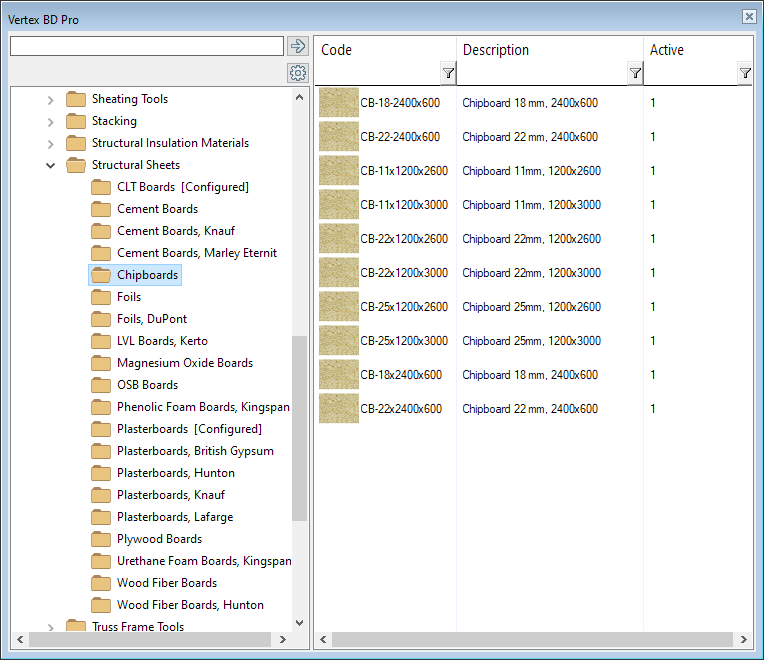Screen dimensions: 764x660
Task: Click the Active column filter icon
Action: [x=745, y=73]
